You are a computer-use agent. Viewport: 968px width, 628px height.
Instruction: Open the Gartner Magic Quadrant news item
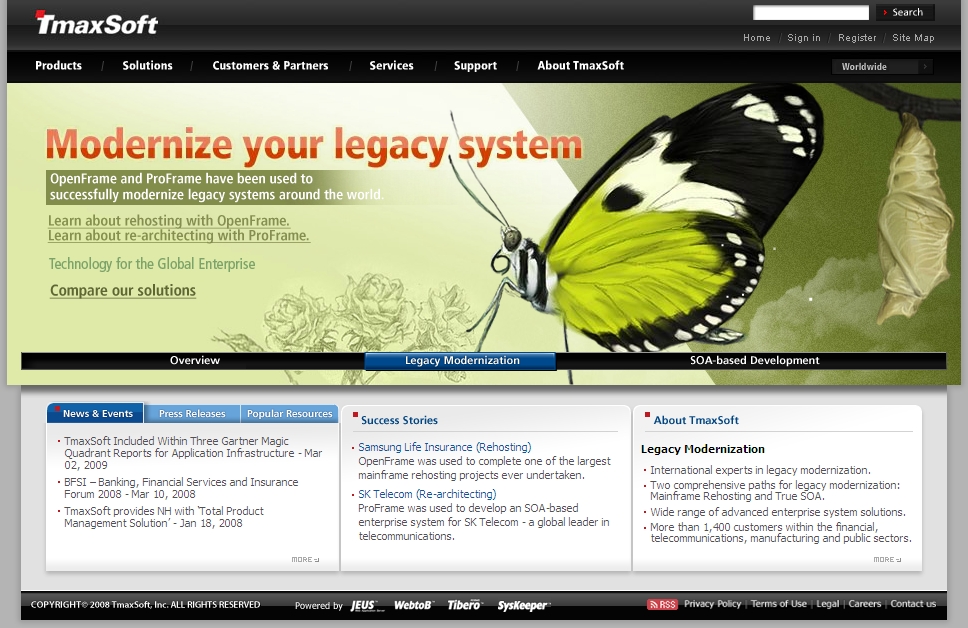[193, 453]
